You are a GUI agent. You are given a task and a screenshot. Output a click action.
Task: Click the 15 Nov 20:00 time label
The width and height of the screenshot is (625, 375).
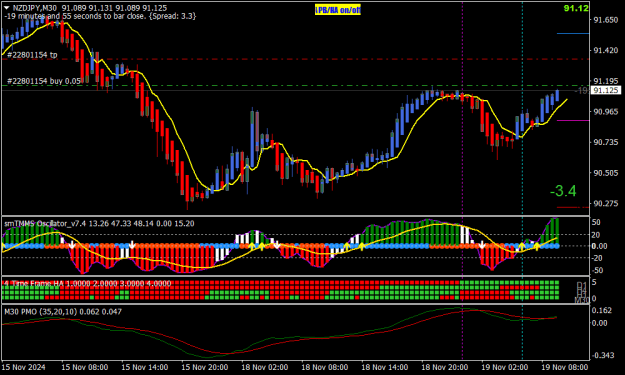pyautogui.click(x=205, y=367)
